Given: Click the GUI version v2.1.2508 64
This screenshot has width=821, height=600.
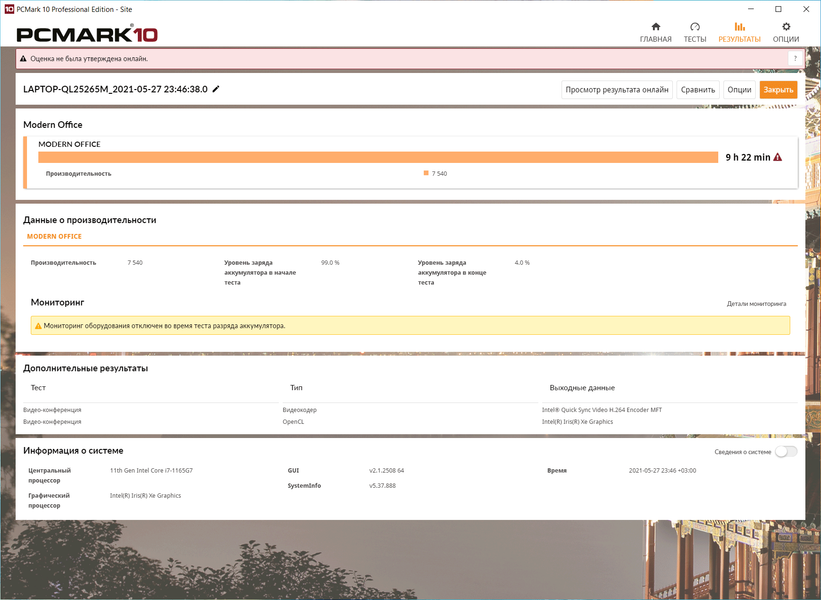Looking at the screenshot, I should 386,471.
